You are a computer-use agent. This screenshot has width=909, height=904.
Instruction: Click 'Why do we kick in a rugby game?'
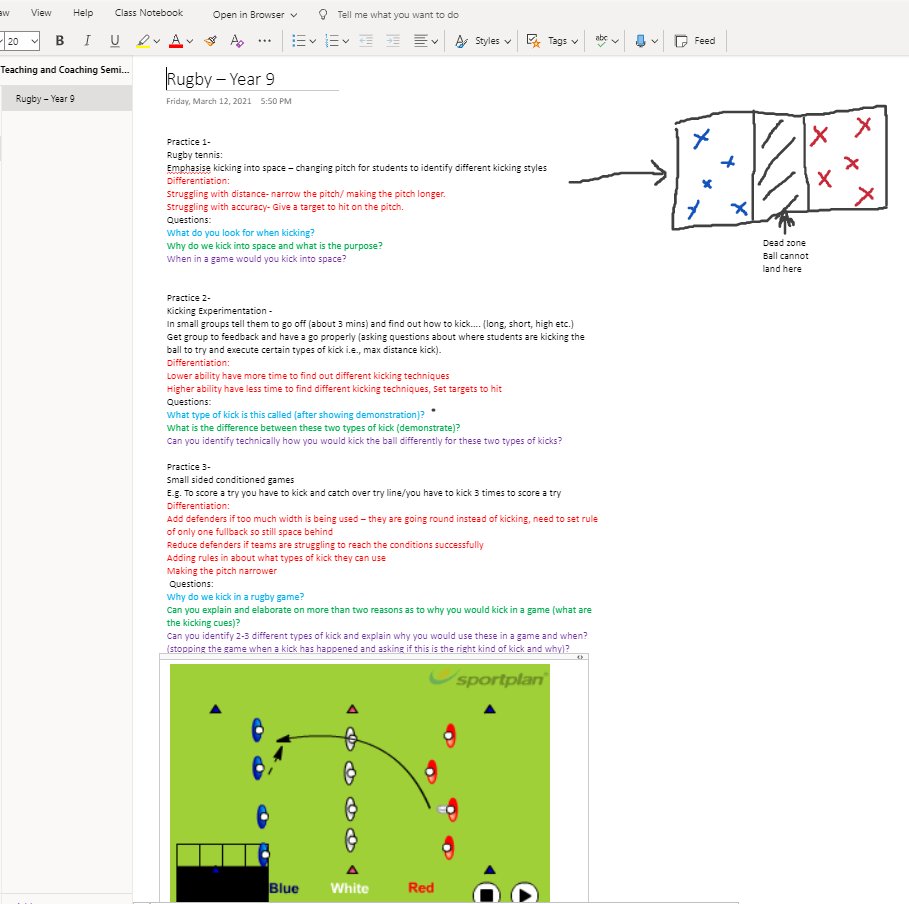[235, 597]
